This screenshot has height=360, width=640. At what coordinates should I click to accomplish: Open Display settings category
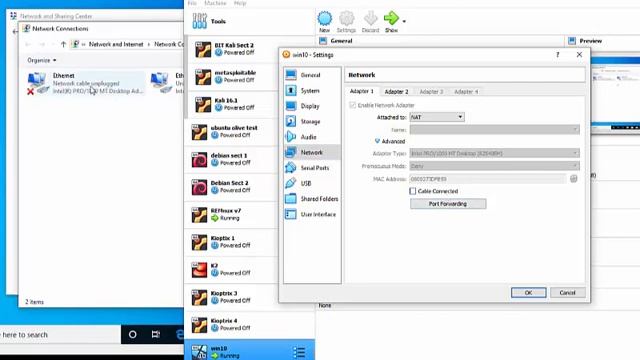(312, 106)
